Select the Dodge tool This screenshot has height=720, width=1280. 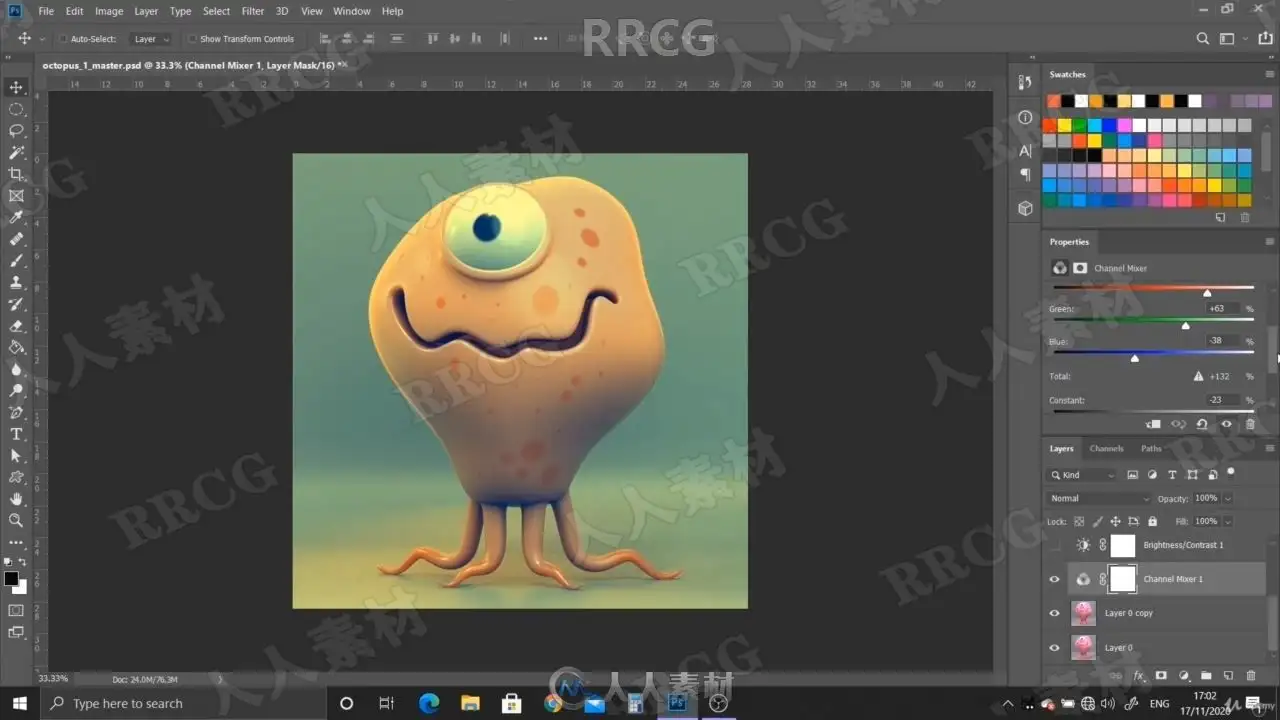(x=16, y=390)
